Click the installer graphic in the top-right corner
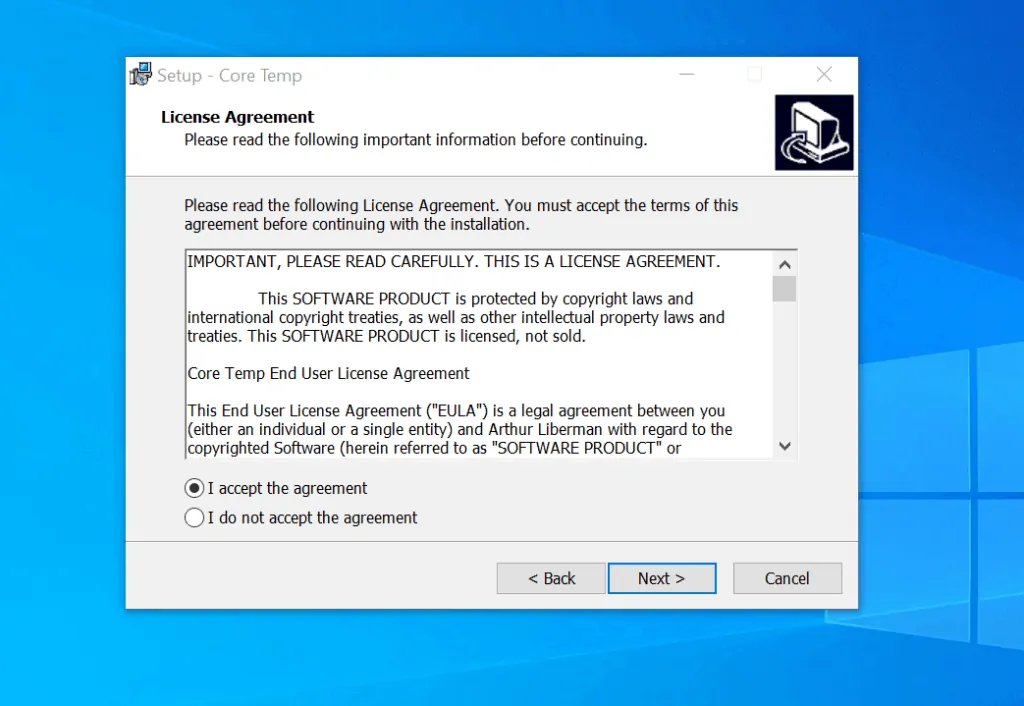This screenshot has width=1024, height=706. [x=813, y=131]
